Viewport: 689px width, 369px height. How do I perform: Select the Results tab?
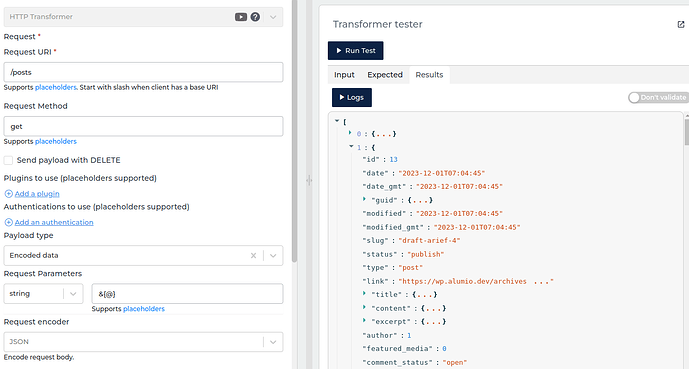pyautogui.click(x=429, y=75)
